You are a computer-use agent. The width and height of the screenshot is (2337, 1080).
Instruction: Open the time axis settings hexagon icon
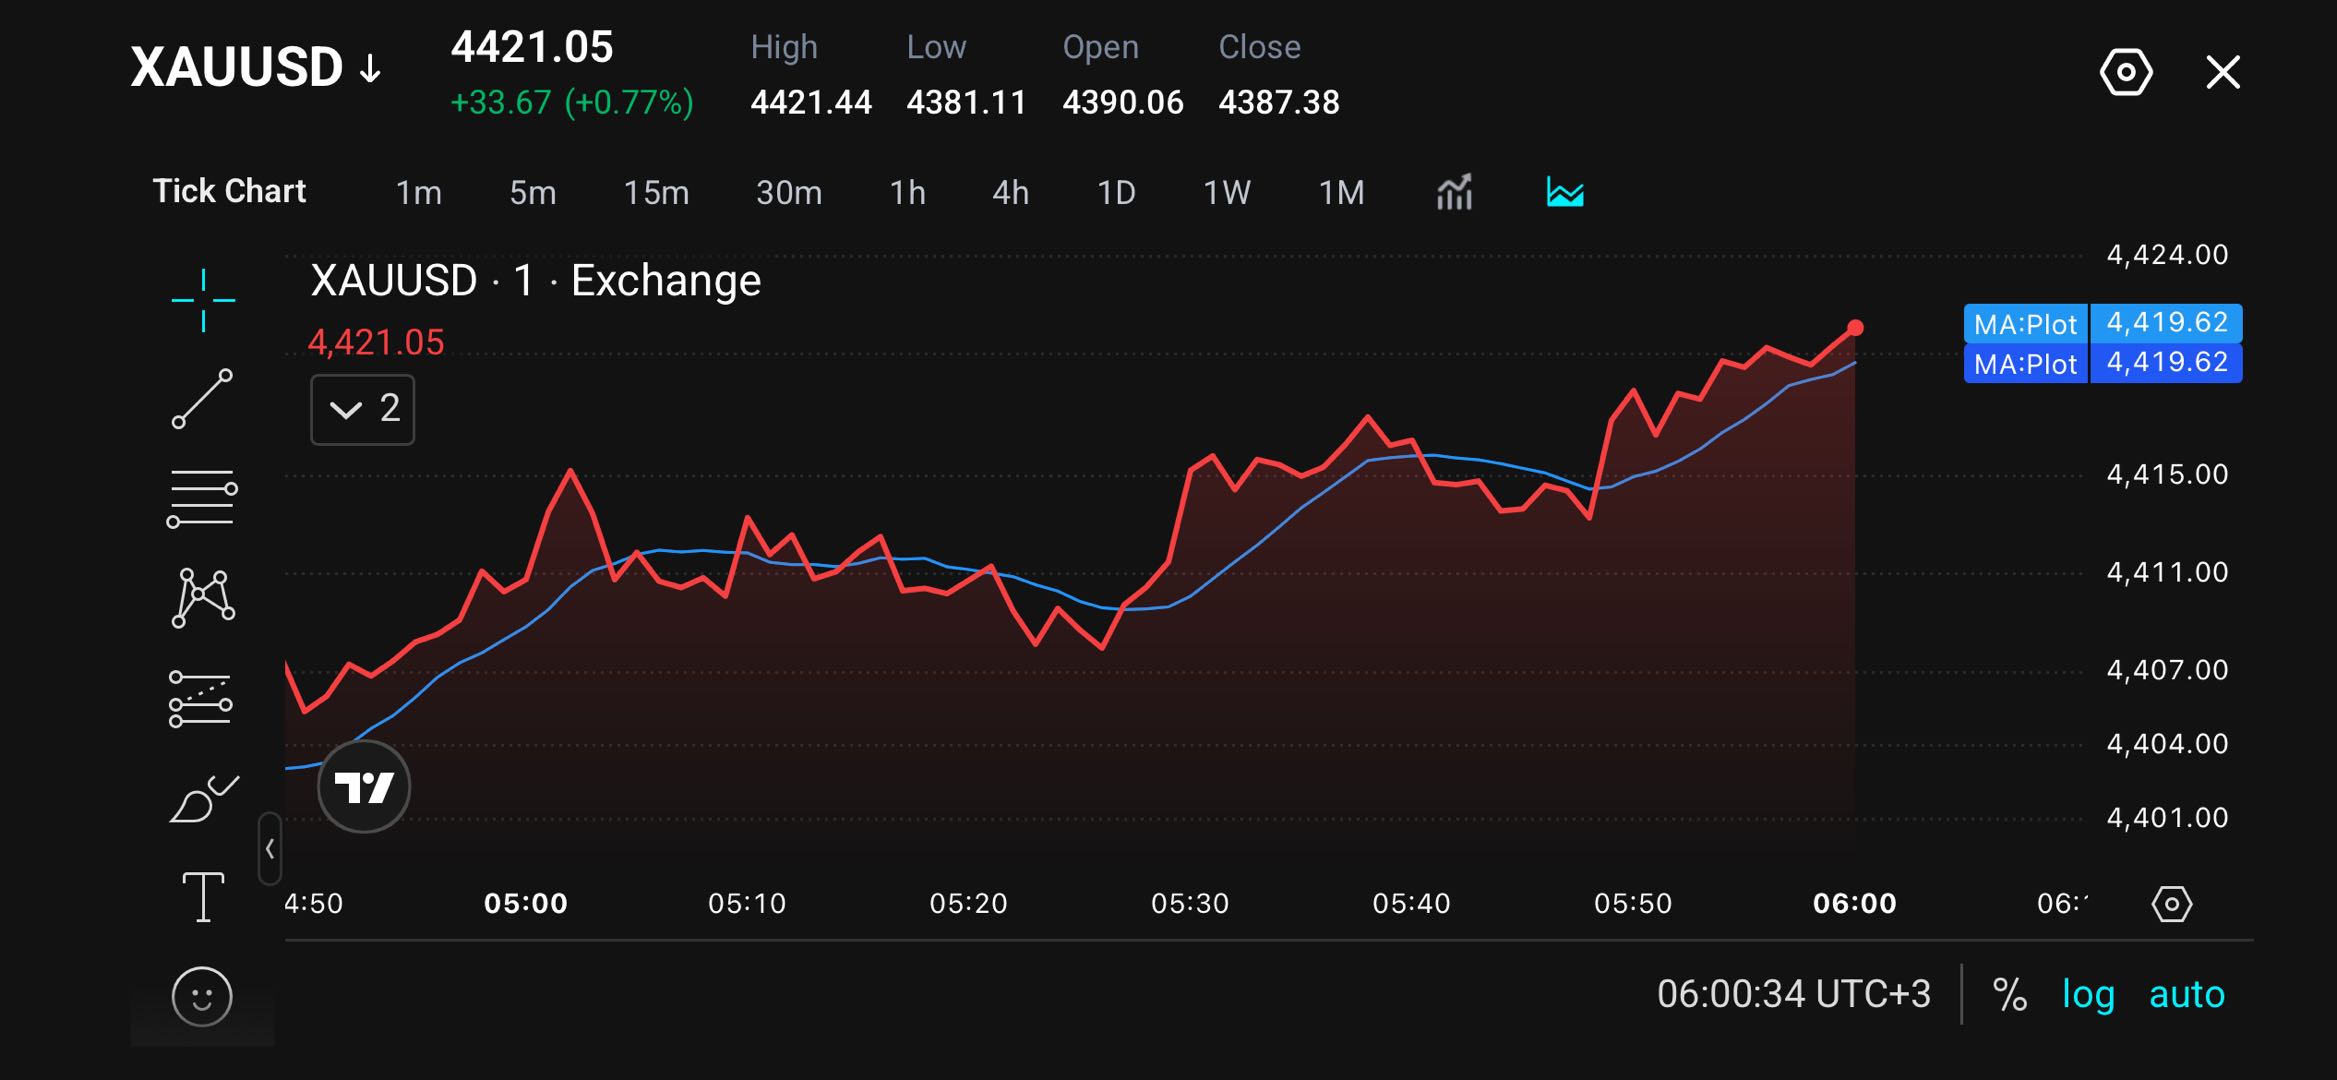tap(2171, 904)
